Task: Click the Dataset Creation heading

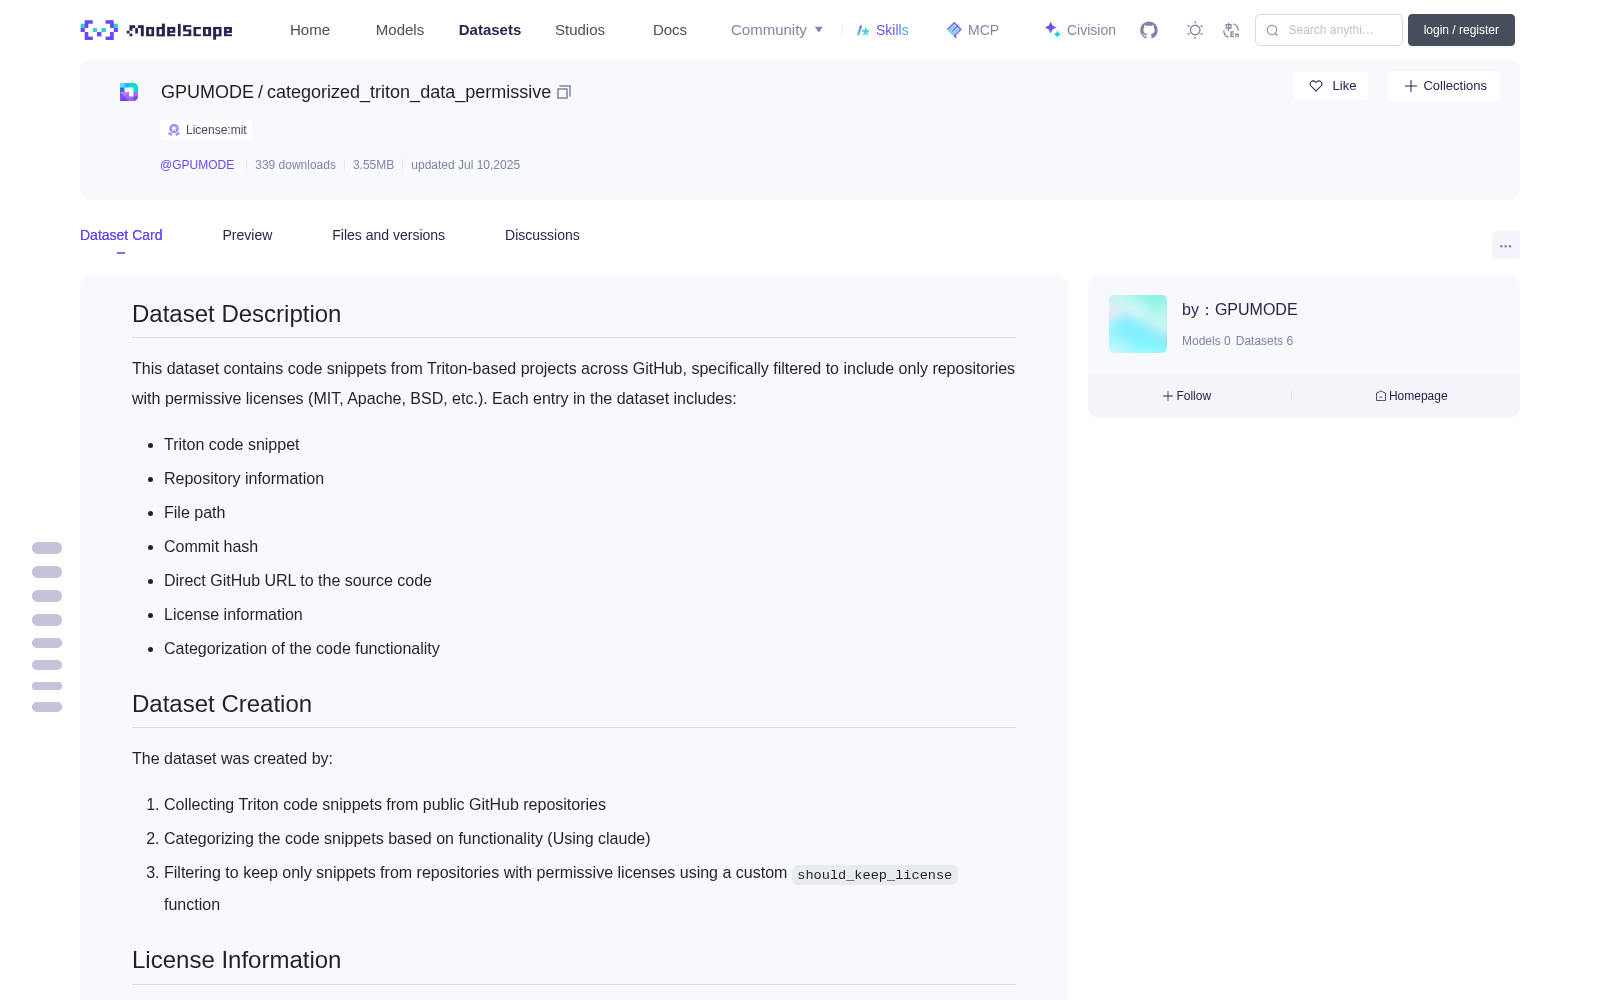Action: (x=222, y=704)
